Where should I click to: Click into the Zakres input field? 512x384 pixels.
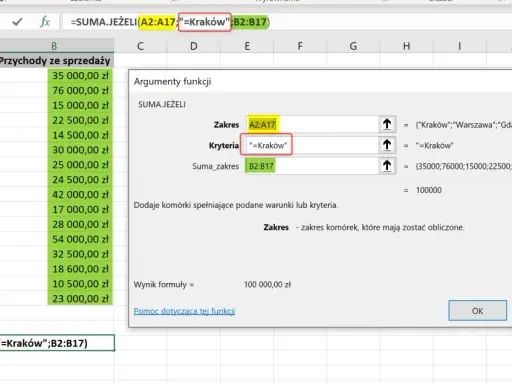click(312, 124)
